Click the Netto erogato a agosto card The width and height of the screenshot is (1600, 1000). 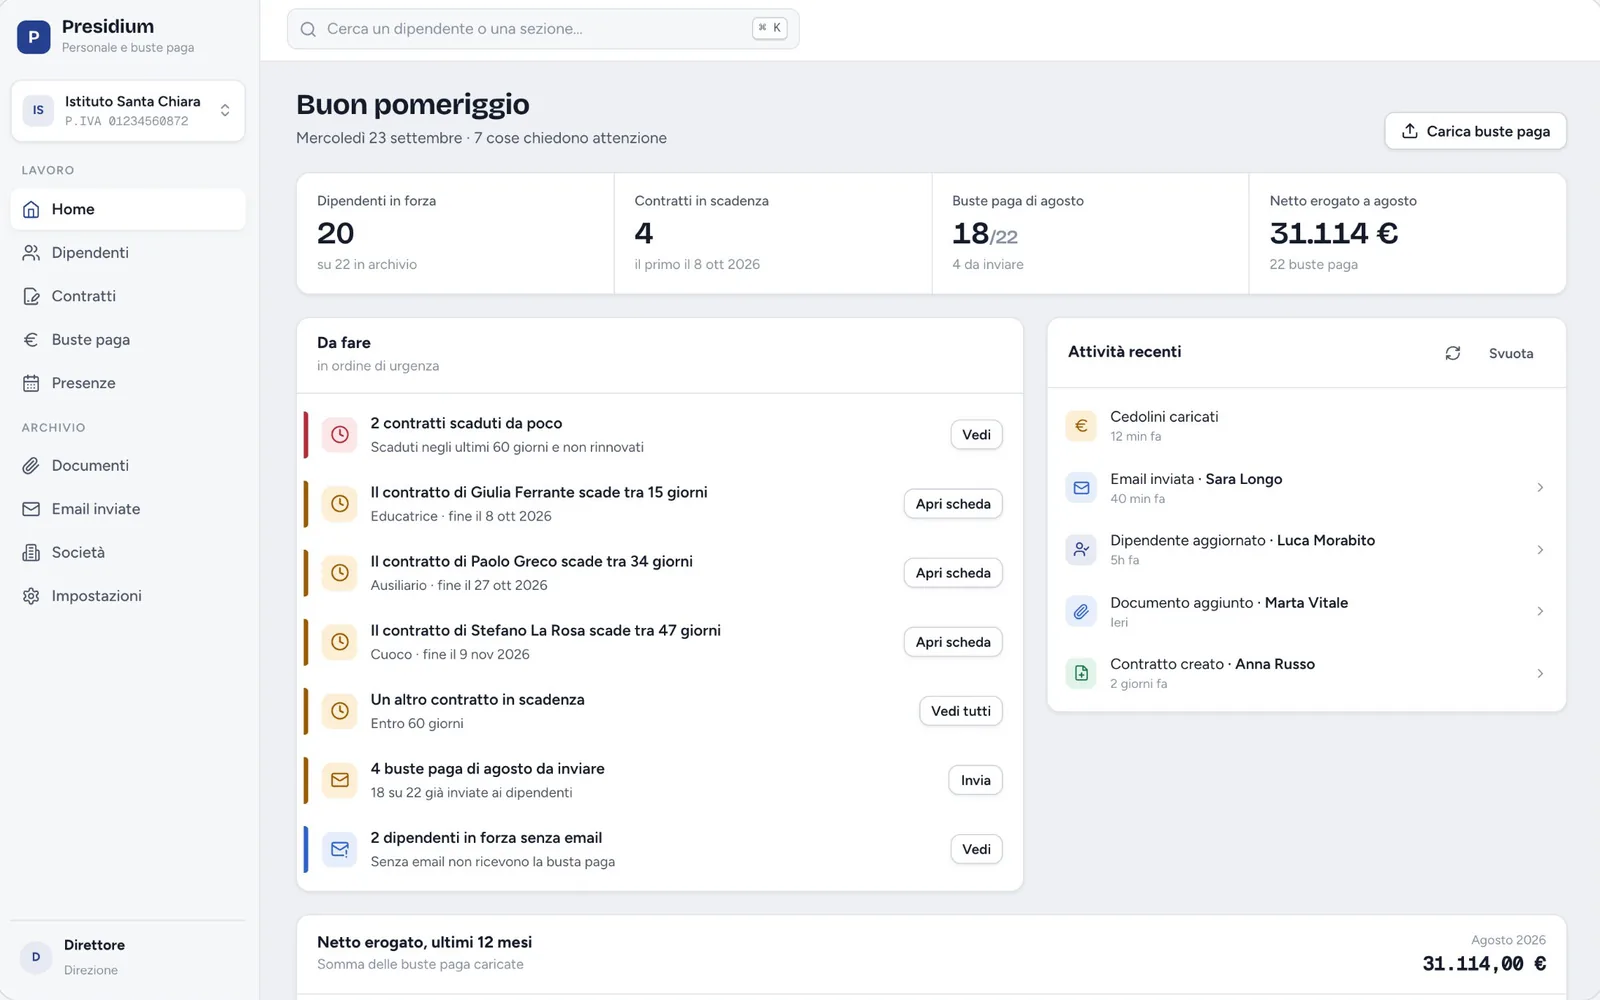(1407, 233)
